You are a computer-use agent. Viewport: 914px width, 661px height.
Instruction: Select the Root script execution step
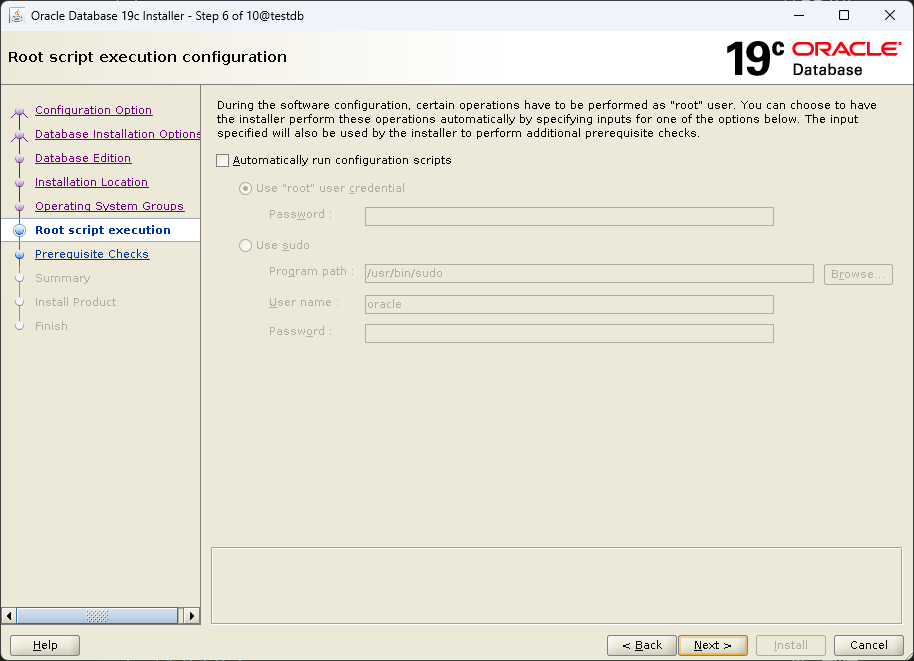(x=103, y=230)
